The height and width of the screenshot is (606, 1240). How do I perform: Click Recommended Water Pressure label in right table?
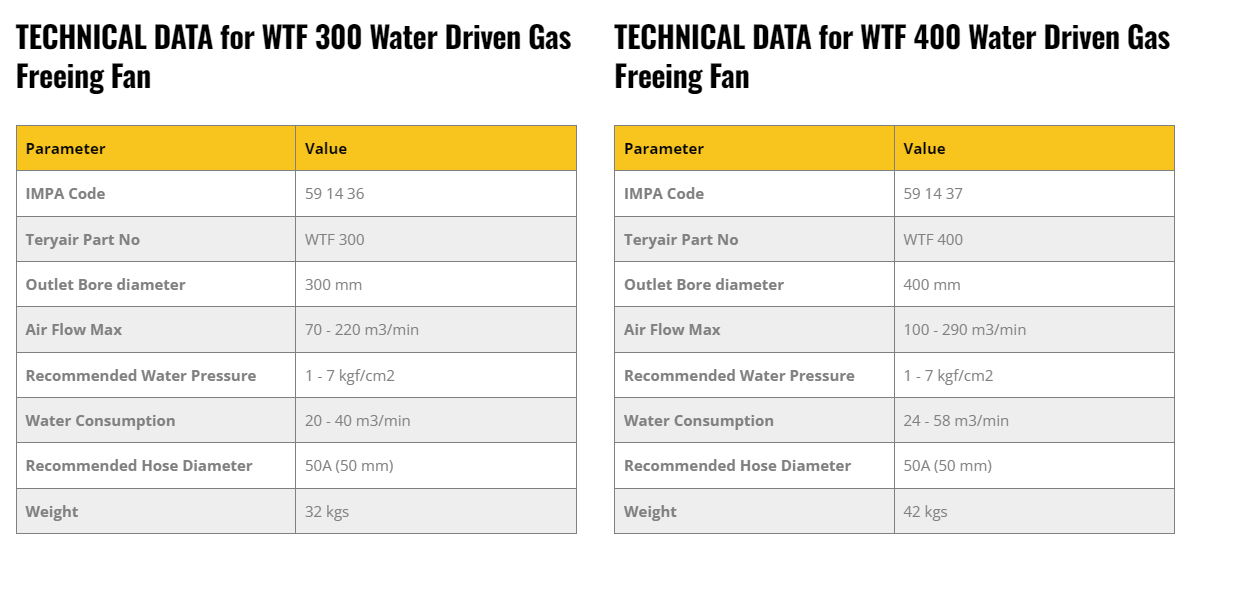(739, 376)
